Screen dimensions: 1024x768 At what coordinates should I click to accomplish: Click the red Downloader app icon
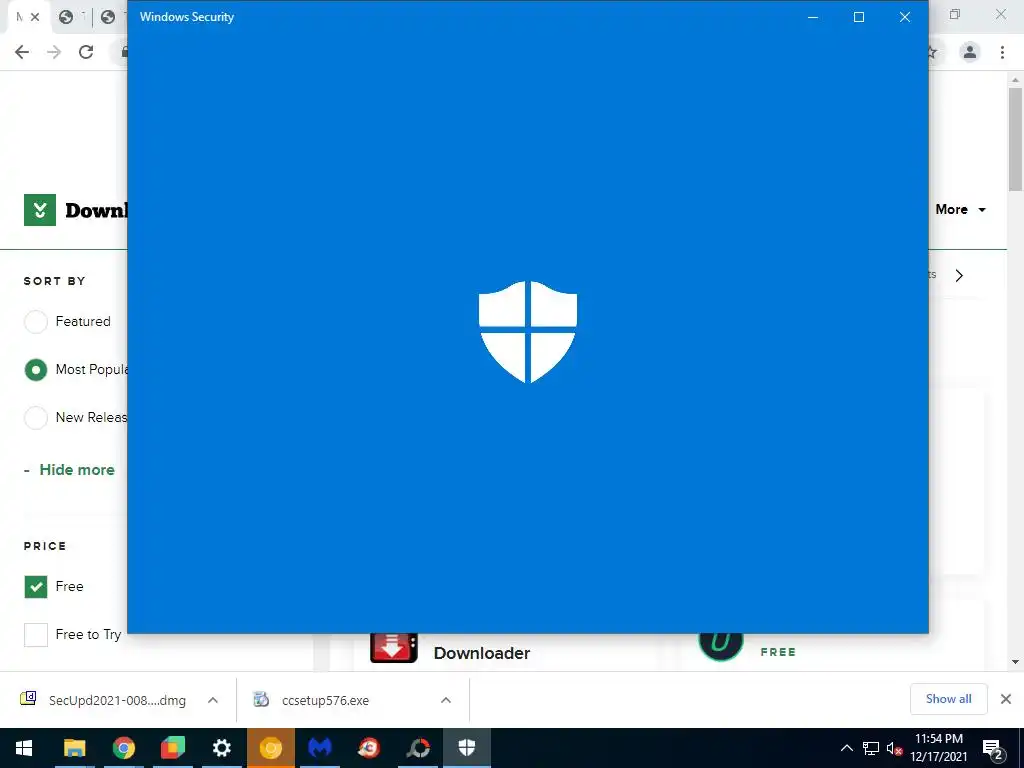[394, 648]
